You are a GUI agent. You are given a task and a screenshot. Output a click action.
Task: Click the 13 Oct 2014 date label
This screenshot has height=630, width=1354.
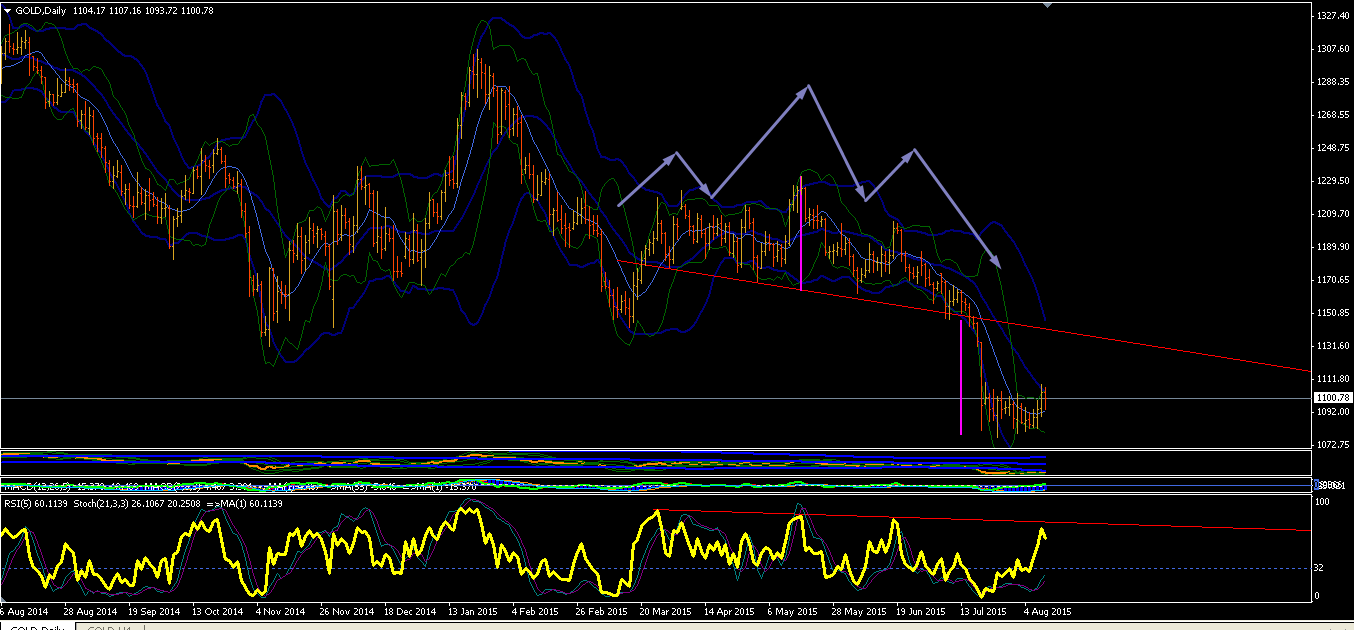point(217,611)
